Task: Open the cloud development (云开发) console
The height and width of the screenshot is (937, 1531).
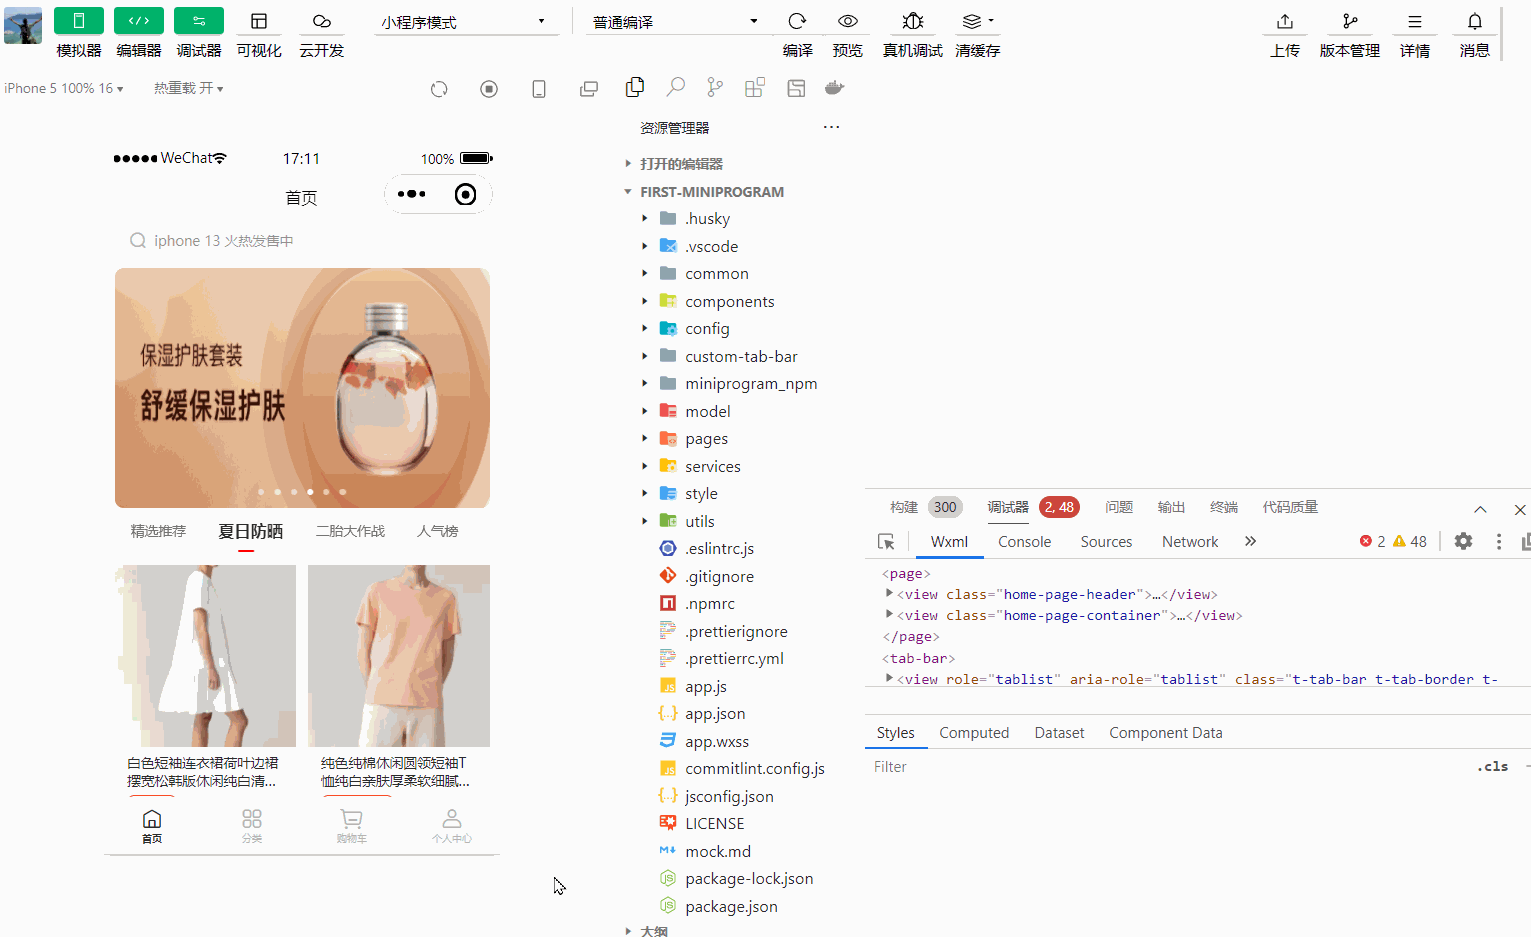Action: click(321, 21)
